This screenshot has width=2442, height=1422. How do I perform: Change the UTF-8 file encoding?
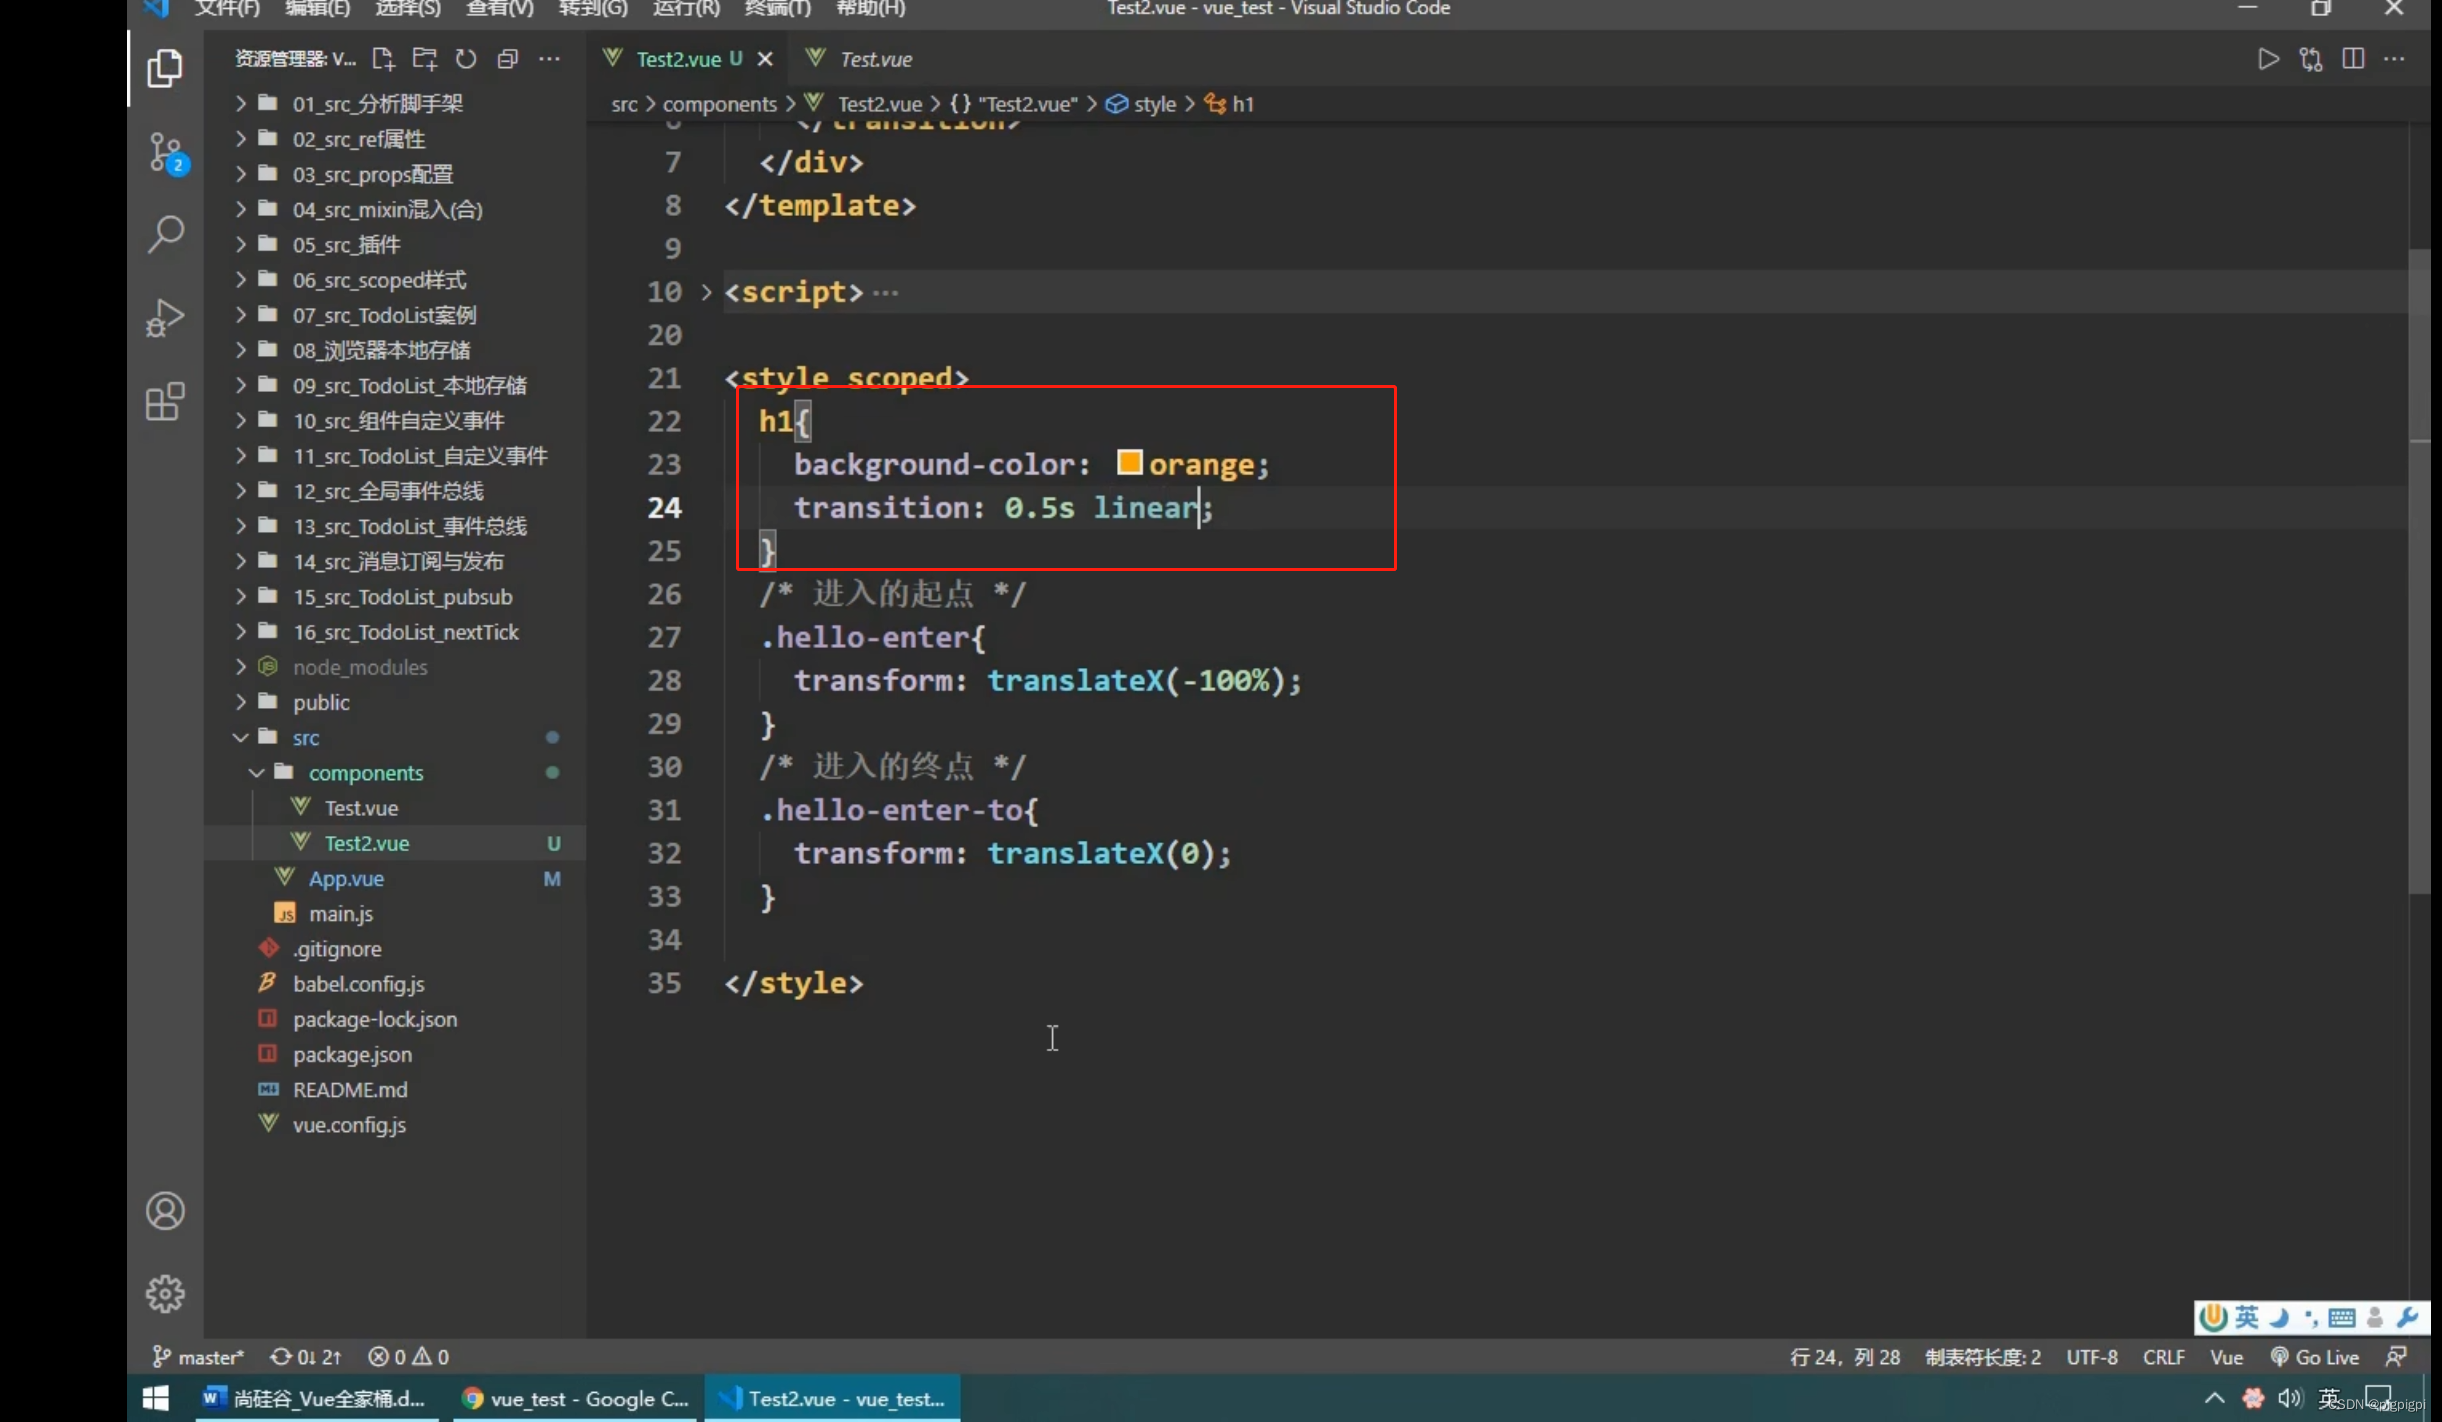(2092, 1357)
